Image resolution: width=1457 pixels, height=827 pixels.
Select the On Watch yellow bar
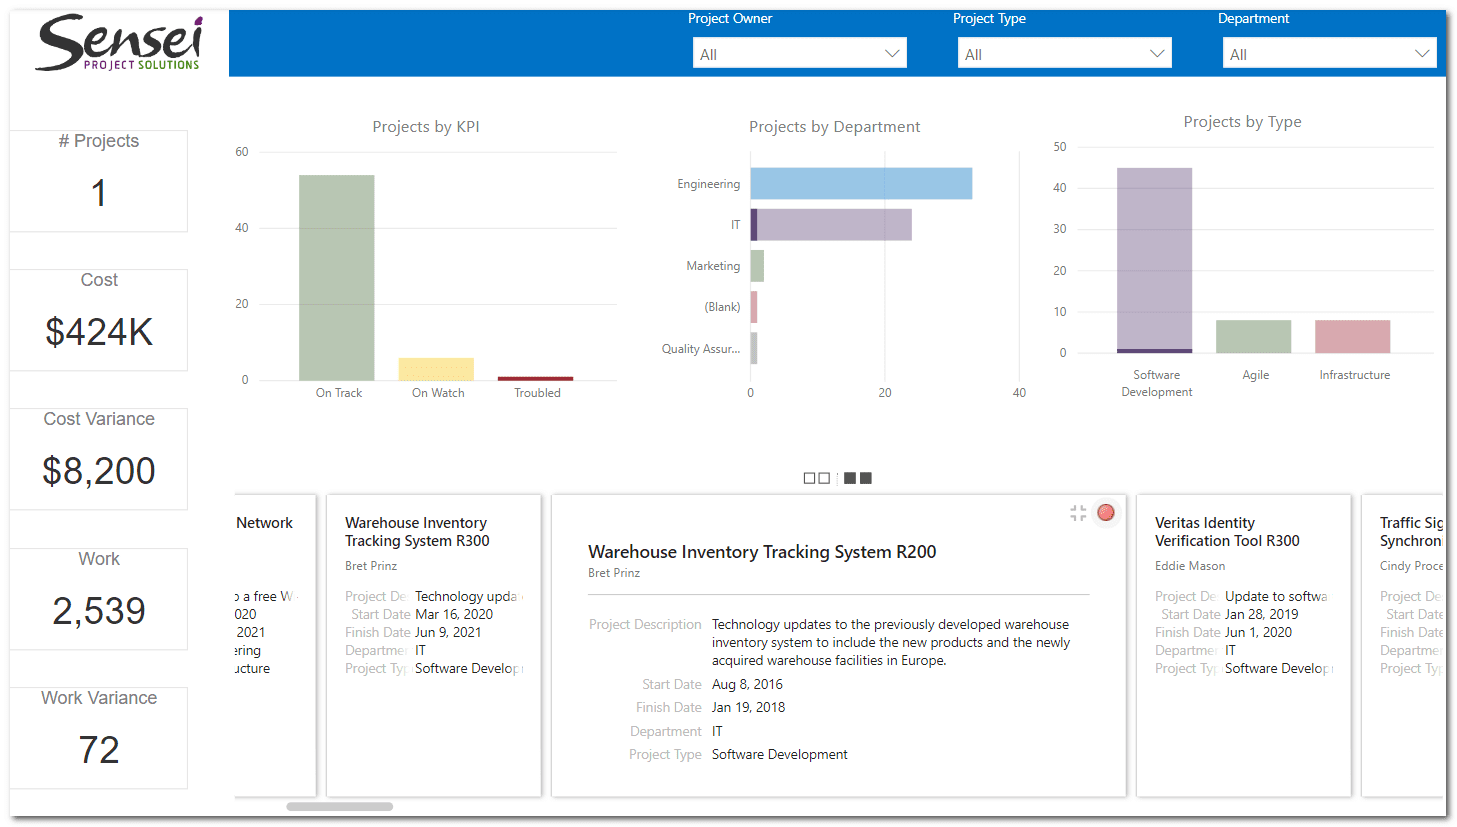pyautogui.click(x=436, y=369)
